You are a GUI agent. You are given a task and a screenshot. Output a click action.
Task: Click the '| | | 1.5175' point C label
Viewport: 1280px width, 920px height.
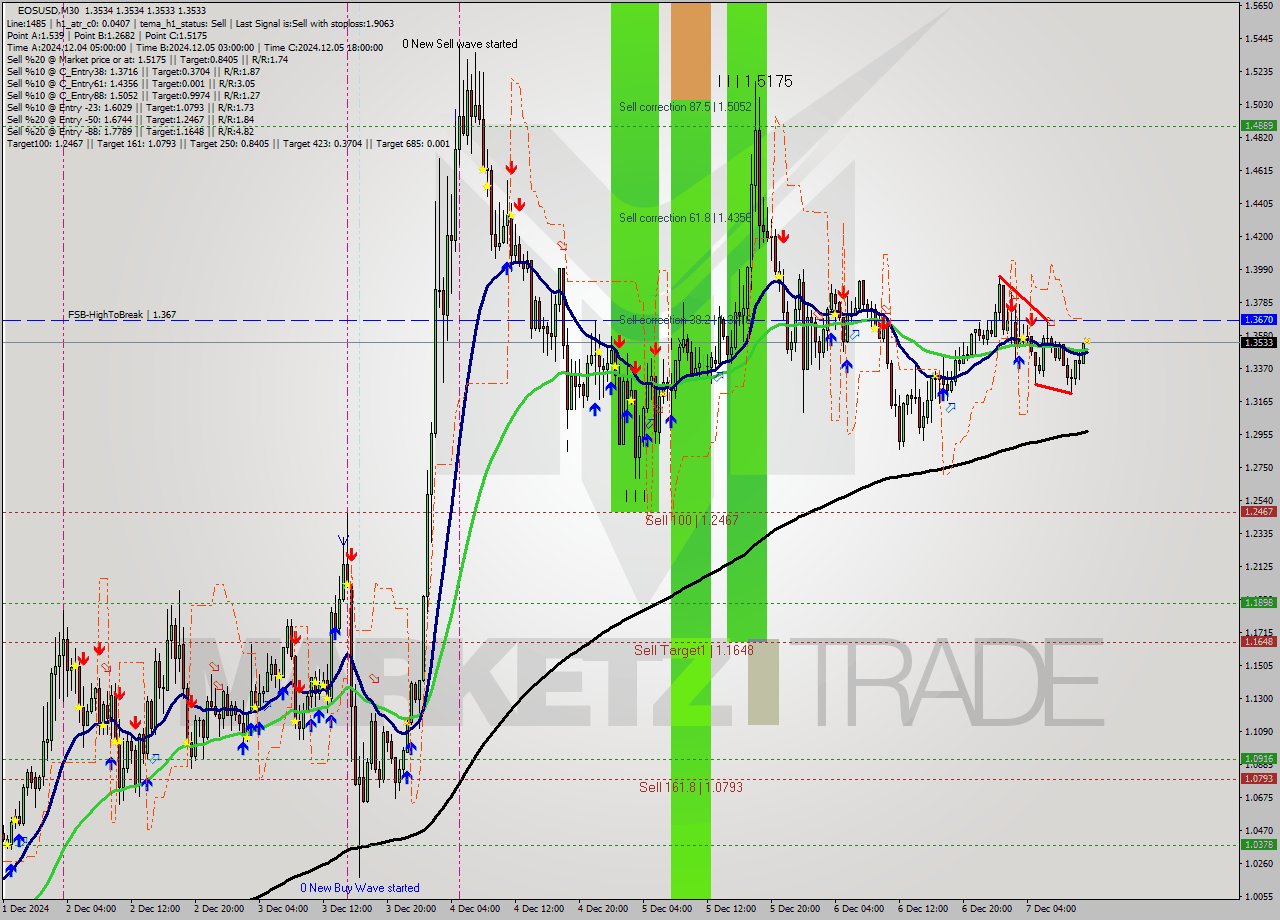point(755,81)
